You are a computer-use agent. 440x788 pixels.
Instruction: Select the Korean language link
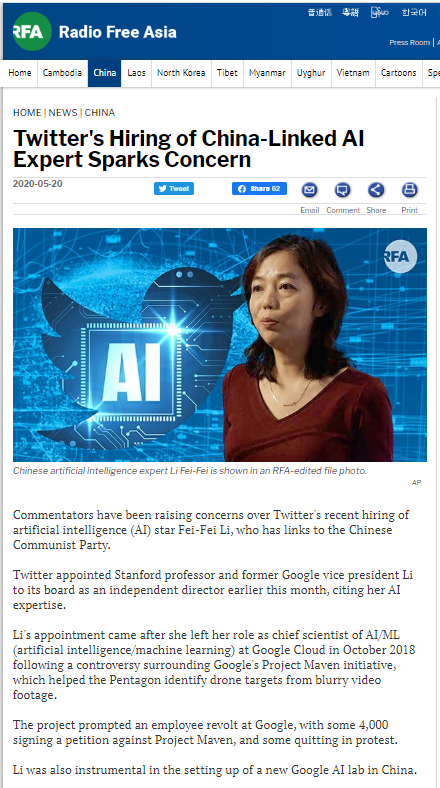[414, 13]
